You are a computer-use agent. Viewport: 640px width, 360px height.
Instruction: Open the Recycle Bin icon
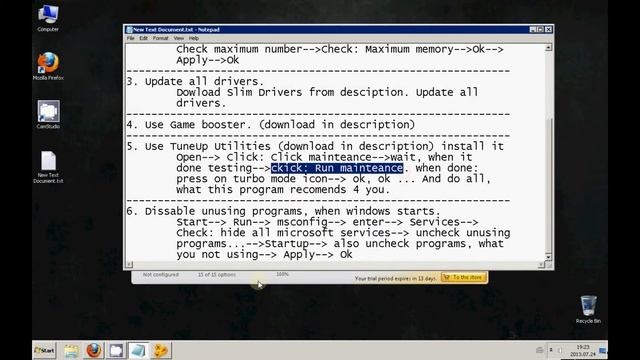[x=588, y=309]
